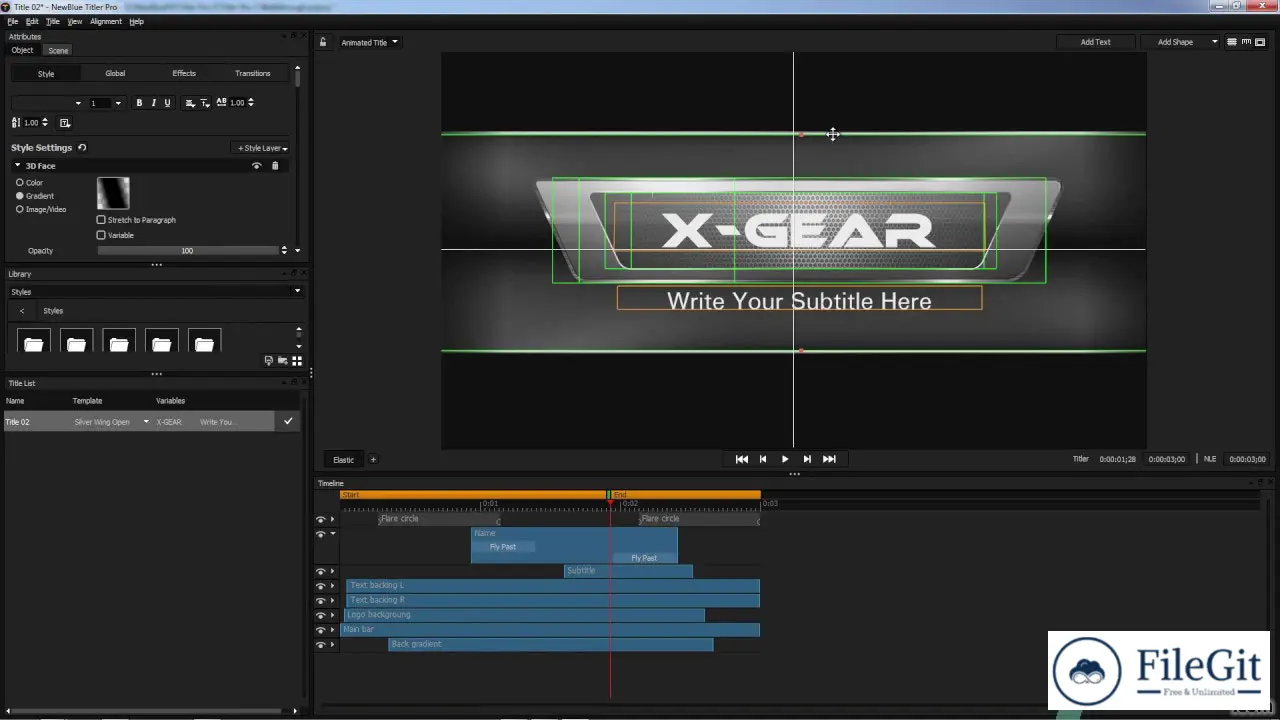This screenshot has height=720, width=1280.
Task: Expand the Text backing L layer
Action: [333, 586]
